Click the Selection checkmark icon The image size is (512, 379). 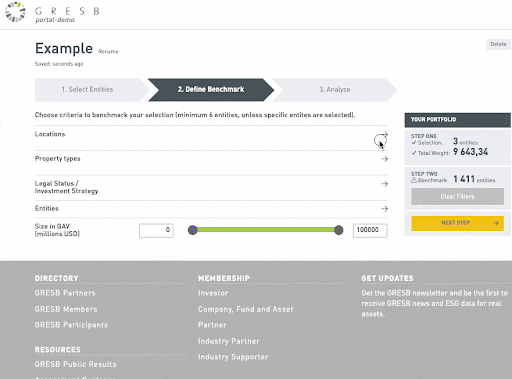pyautogui.click(x=414, y=143)
